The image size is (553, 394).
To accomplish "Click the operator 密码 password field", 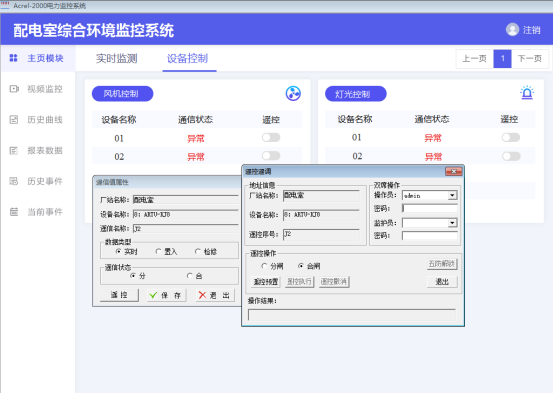I will tap(430, 208).
